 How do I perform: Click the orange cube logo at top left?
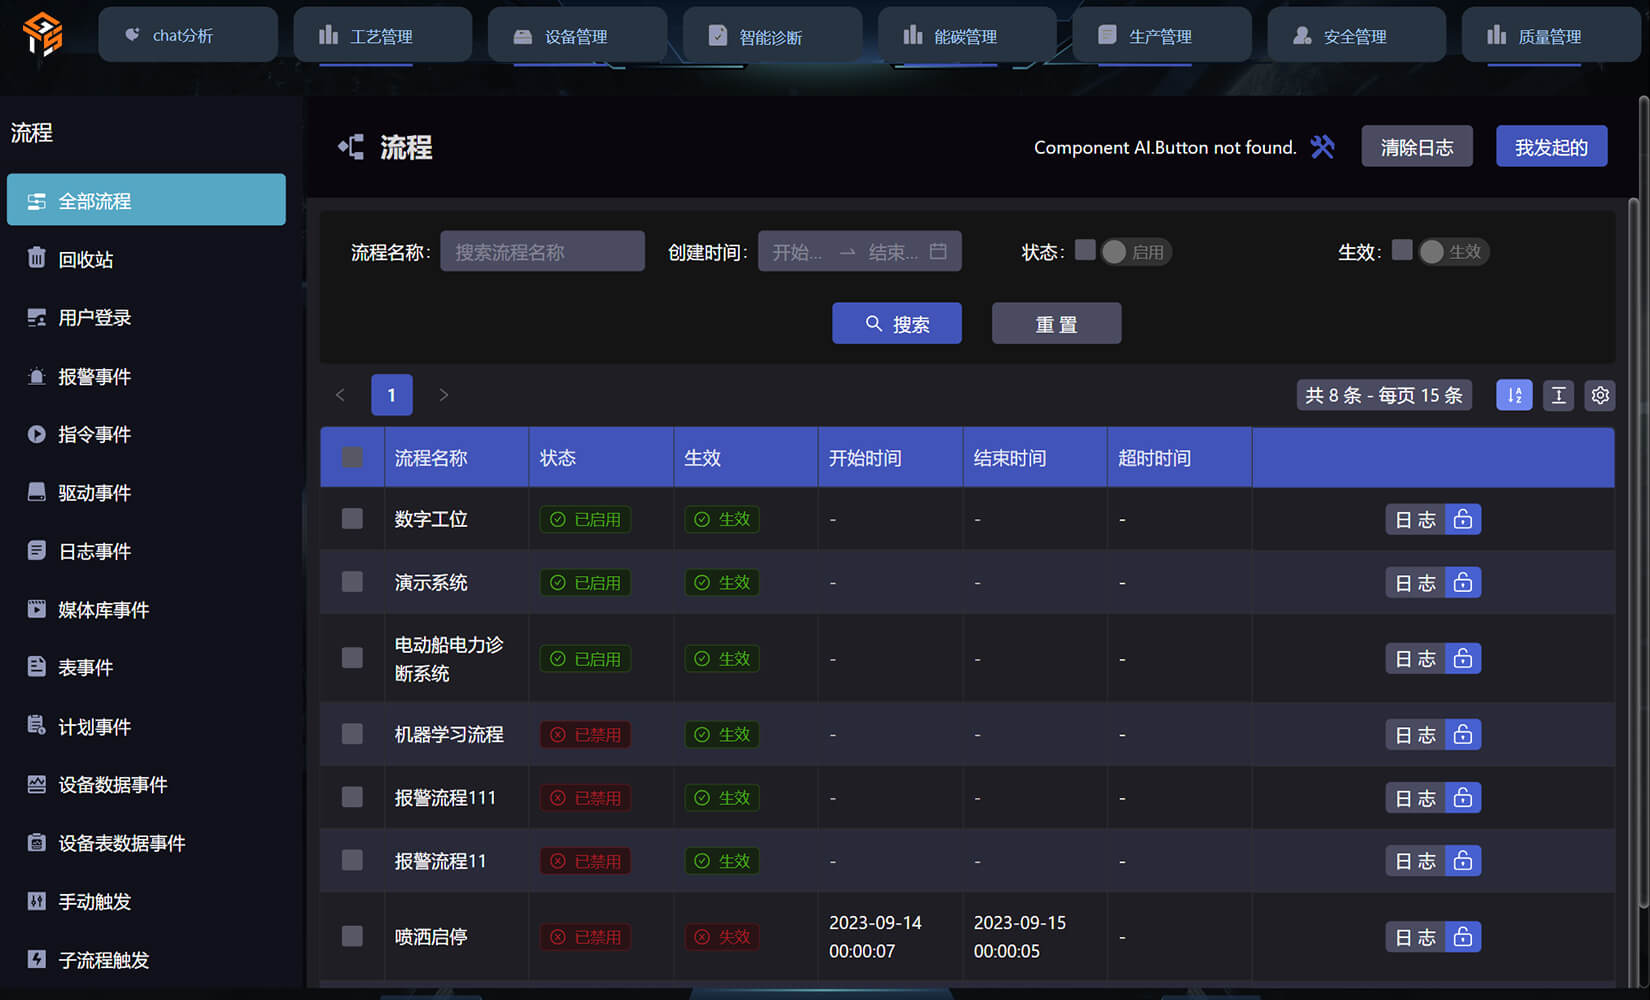tap(43, 35)
